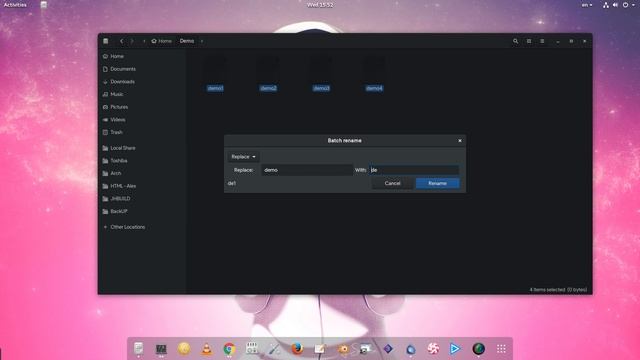Go forward with the right arrow button
640x360 pixels.
(x=132, y=41)
